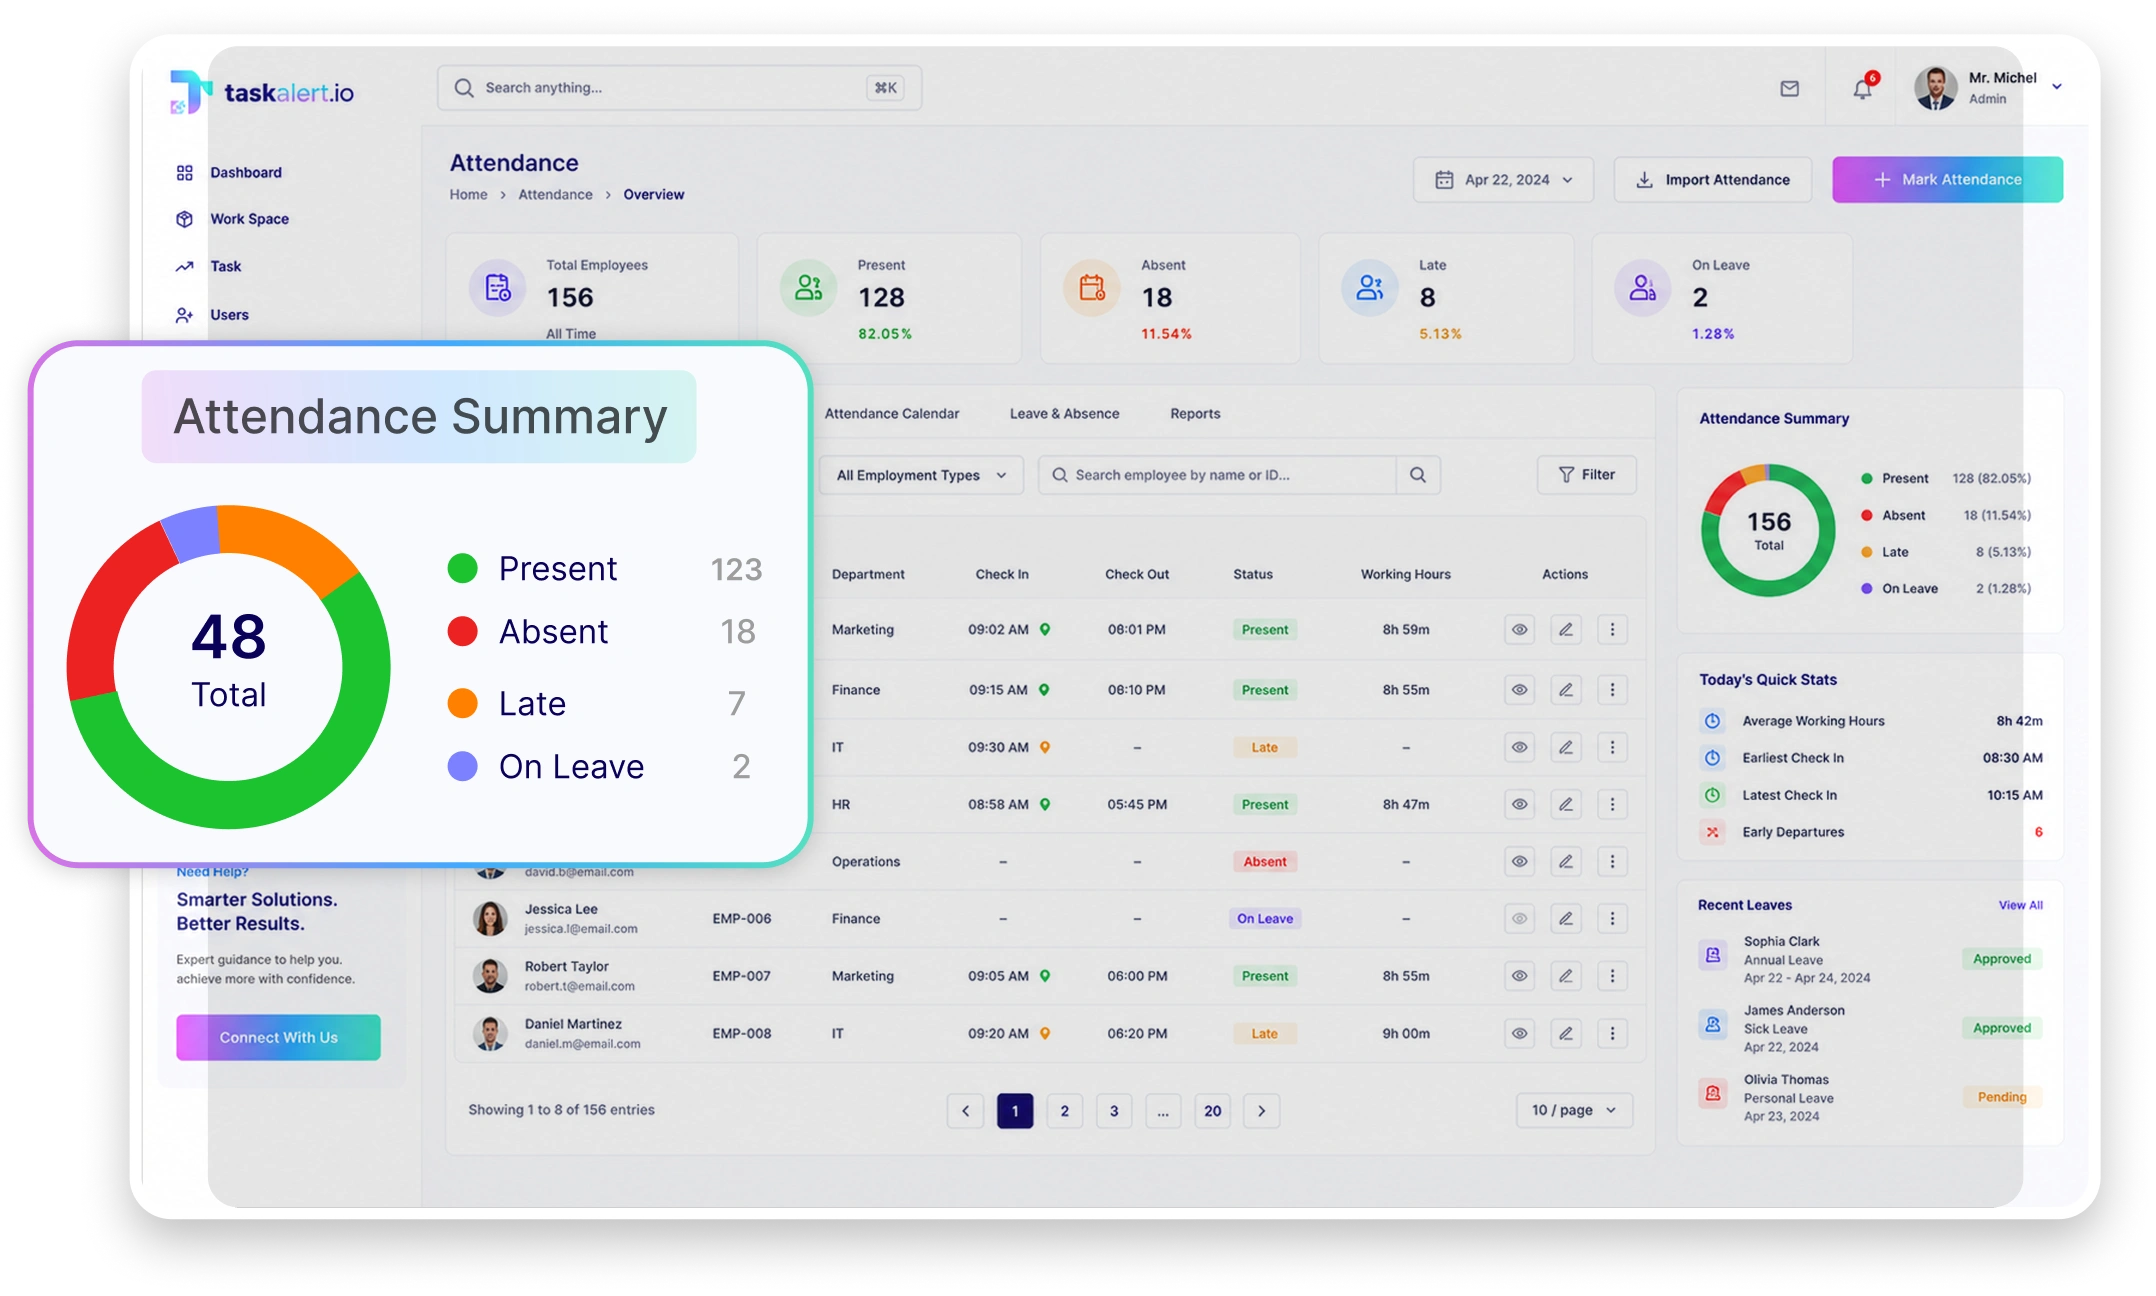Click orange Late dot in large summary
The image size is (2156, 1296).
tap(462, 703)
